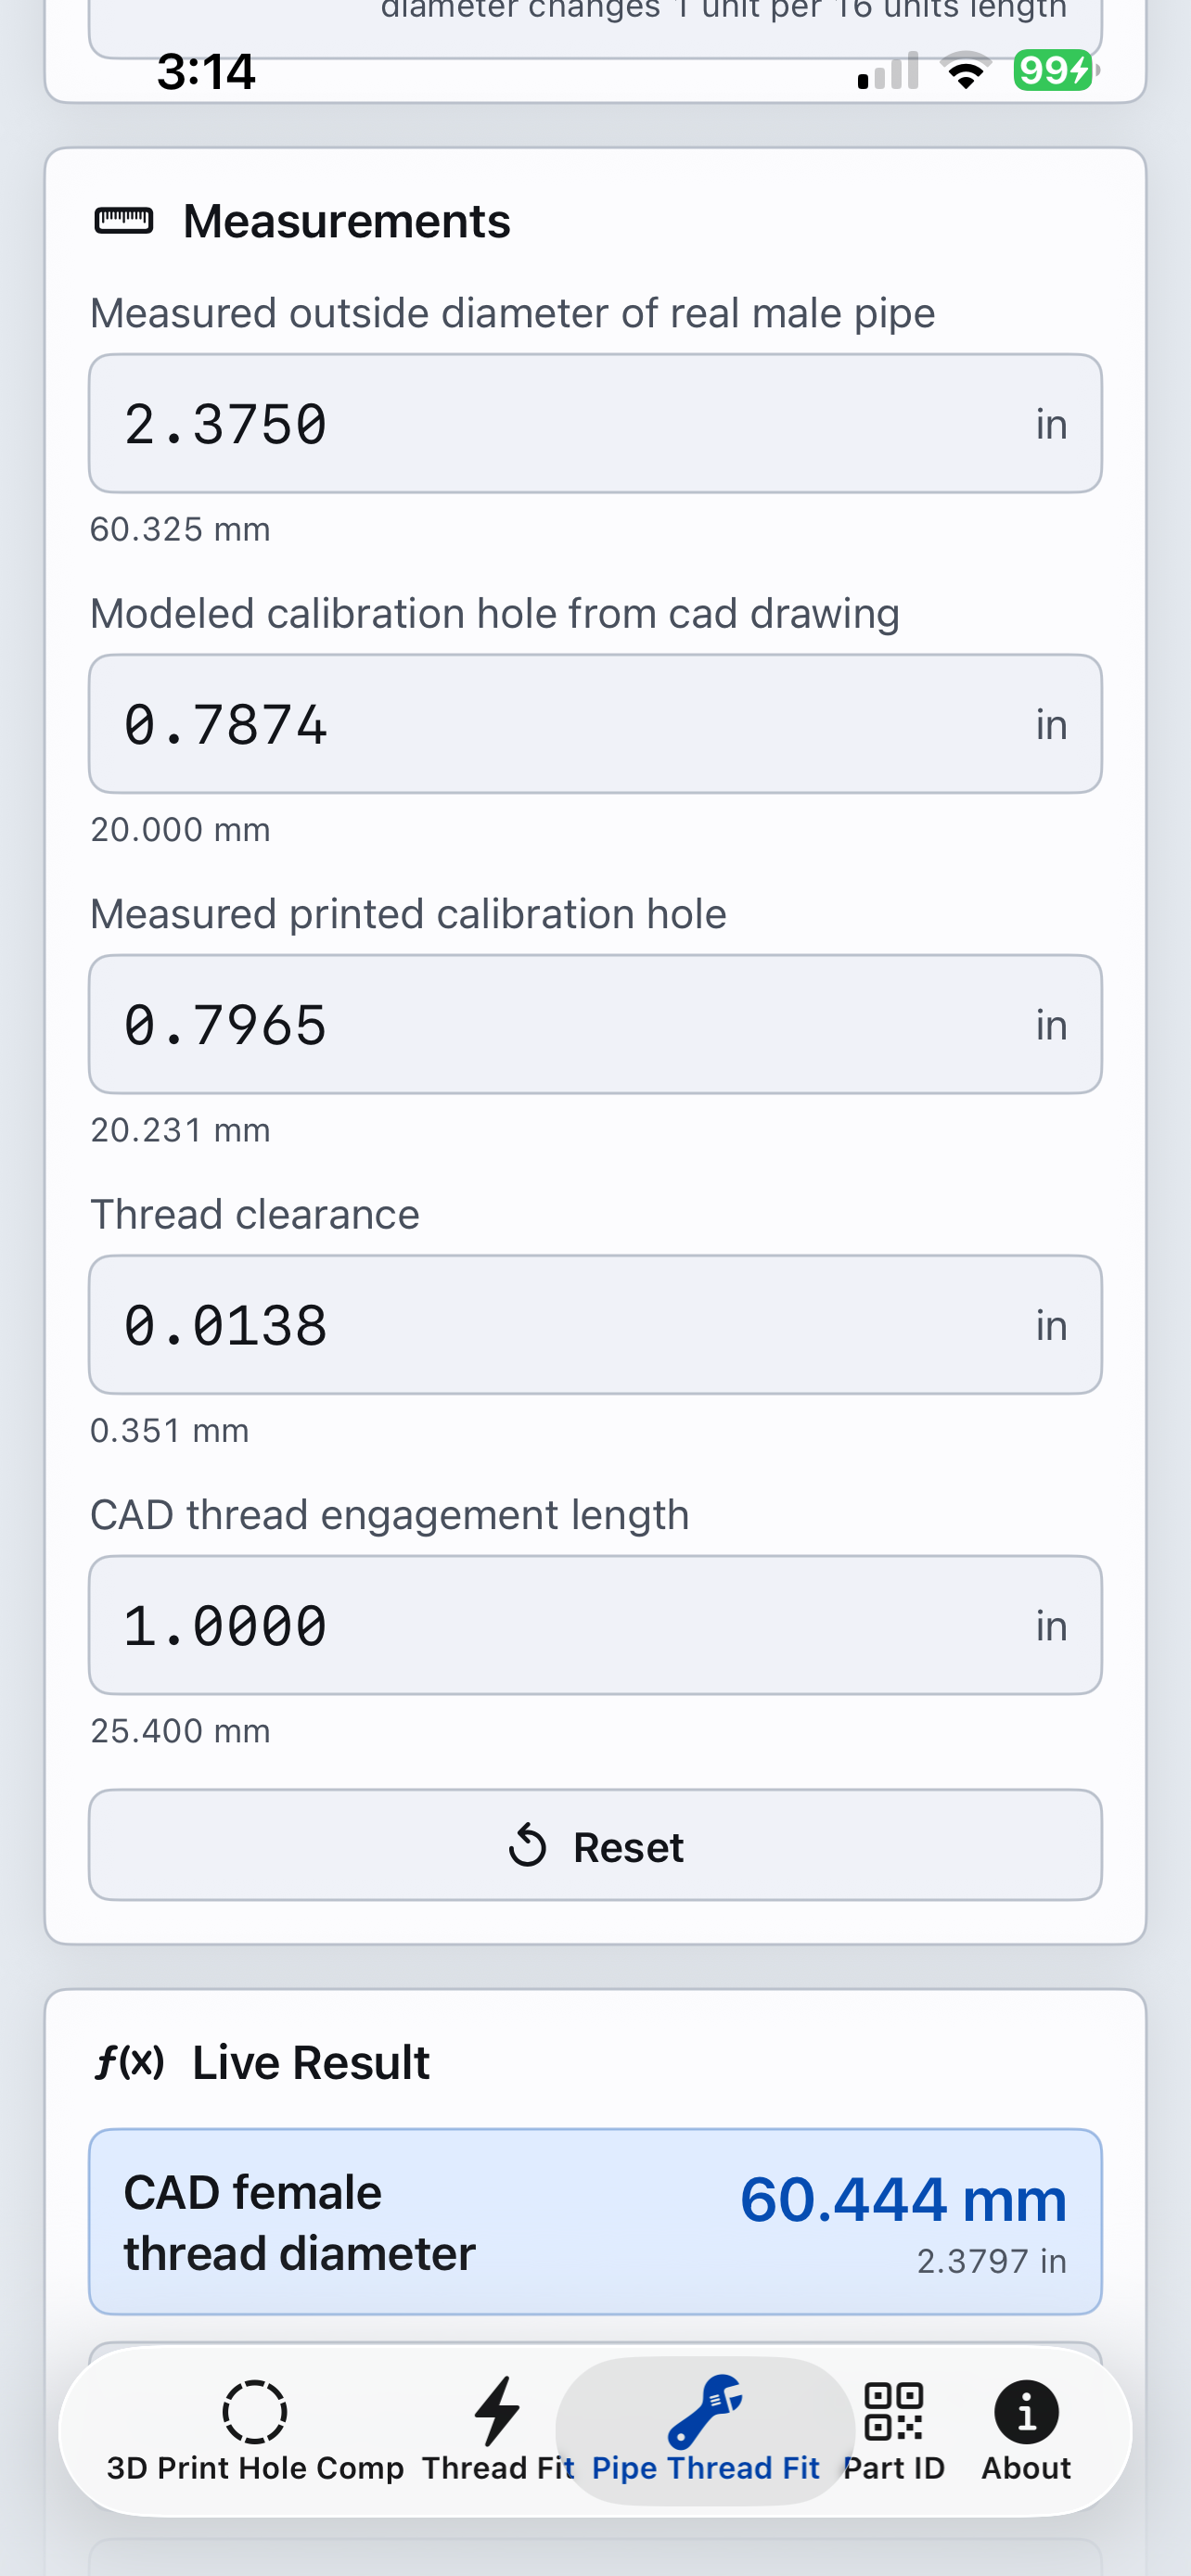
Task: Open the 3D Print Hole Comp tab icon
Action: (255, 2411)
